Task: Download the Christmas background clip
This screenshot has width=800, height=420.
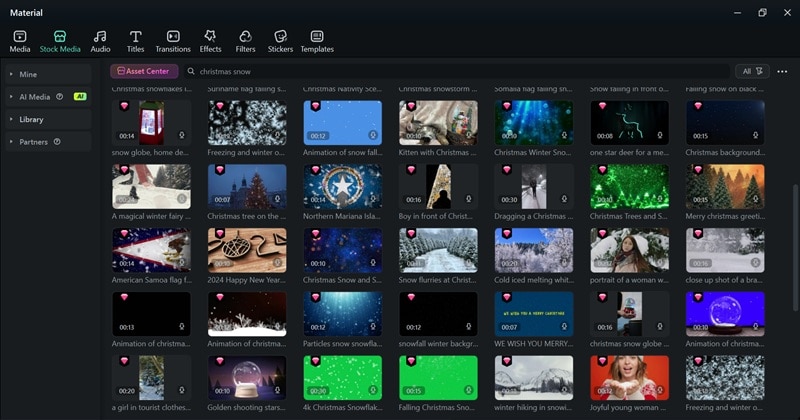Action: point(756,135)
